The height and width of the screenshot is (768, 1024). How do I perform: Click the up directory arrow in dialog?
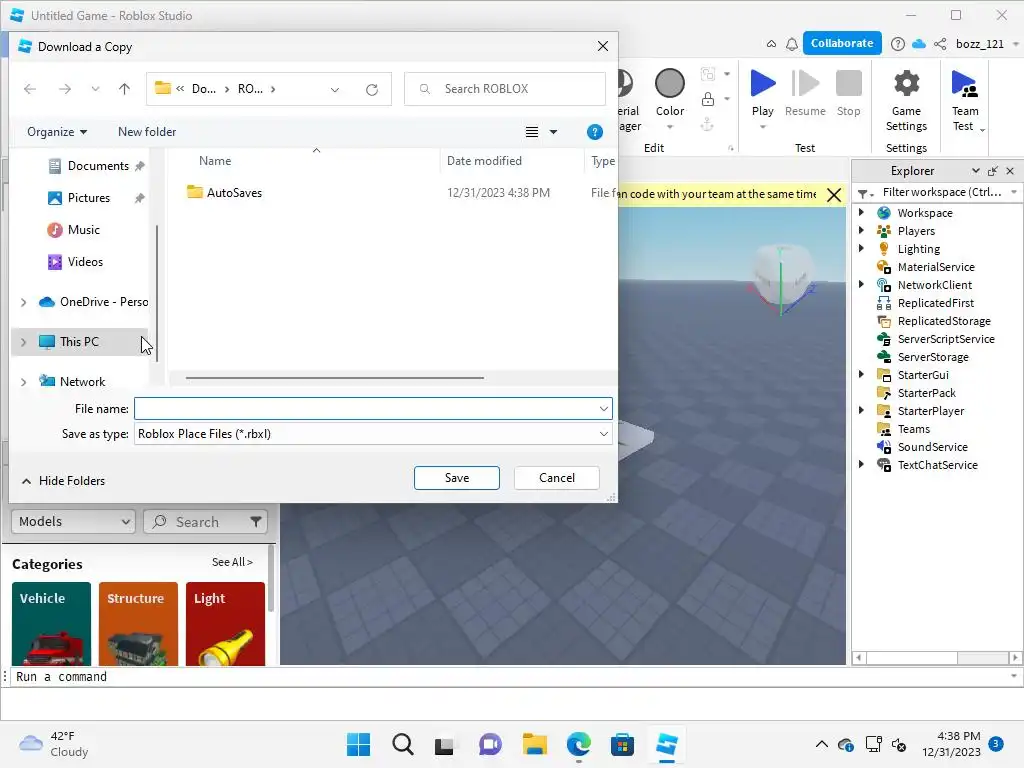124,89
